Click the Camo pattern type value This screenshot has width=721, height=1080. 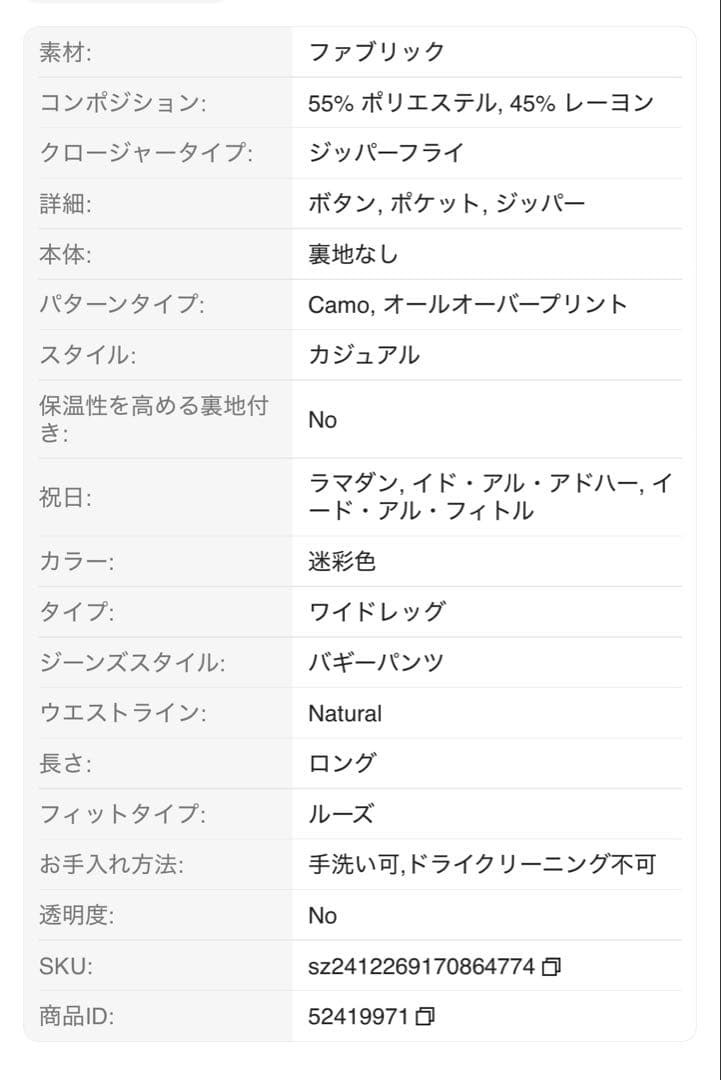click(x=341, y=304)
